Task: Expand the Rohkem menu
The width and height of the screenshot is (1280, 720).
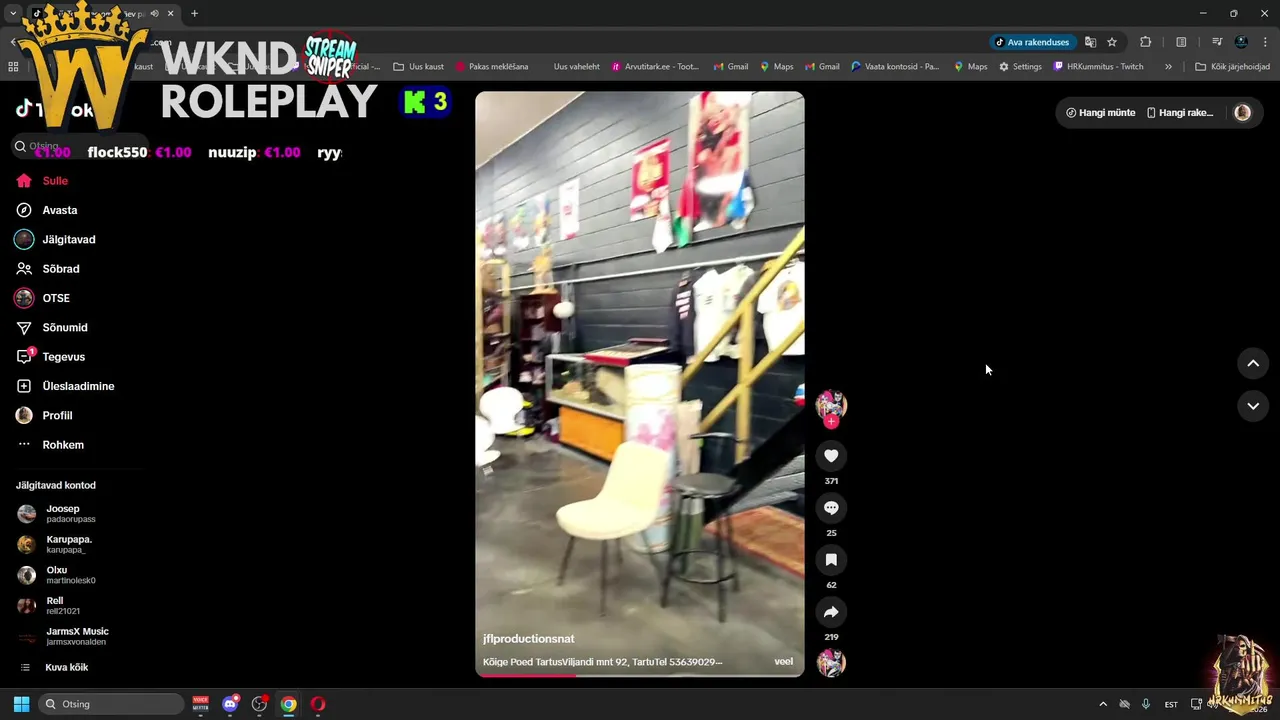Action: point(50,445)
